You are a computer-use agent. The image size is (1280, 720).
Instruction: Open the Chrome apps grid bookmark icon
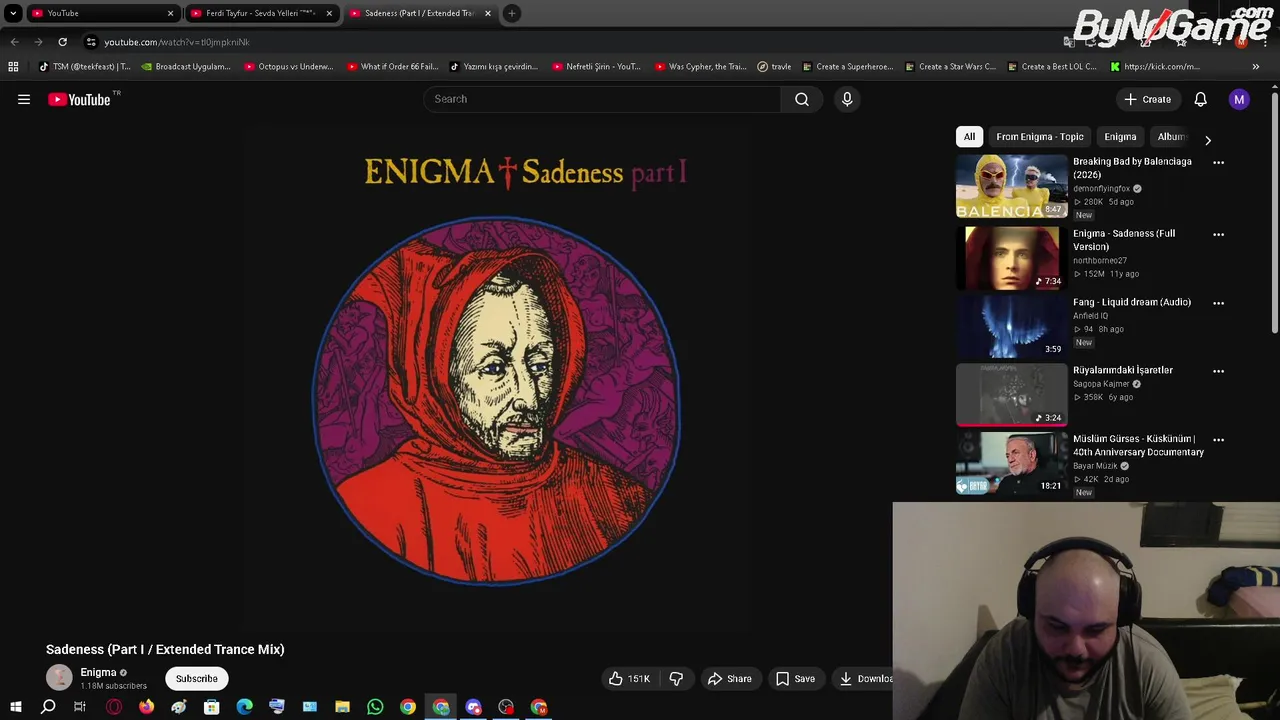[x=13, y=67]
